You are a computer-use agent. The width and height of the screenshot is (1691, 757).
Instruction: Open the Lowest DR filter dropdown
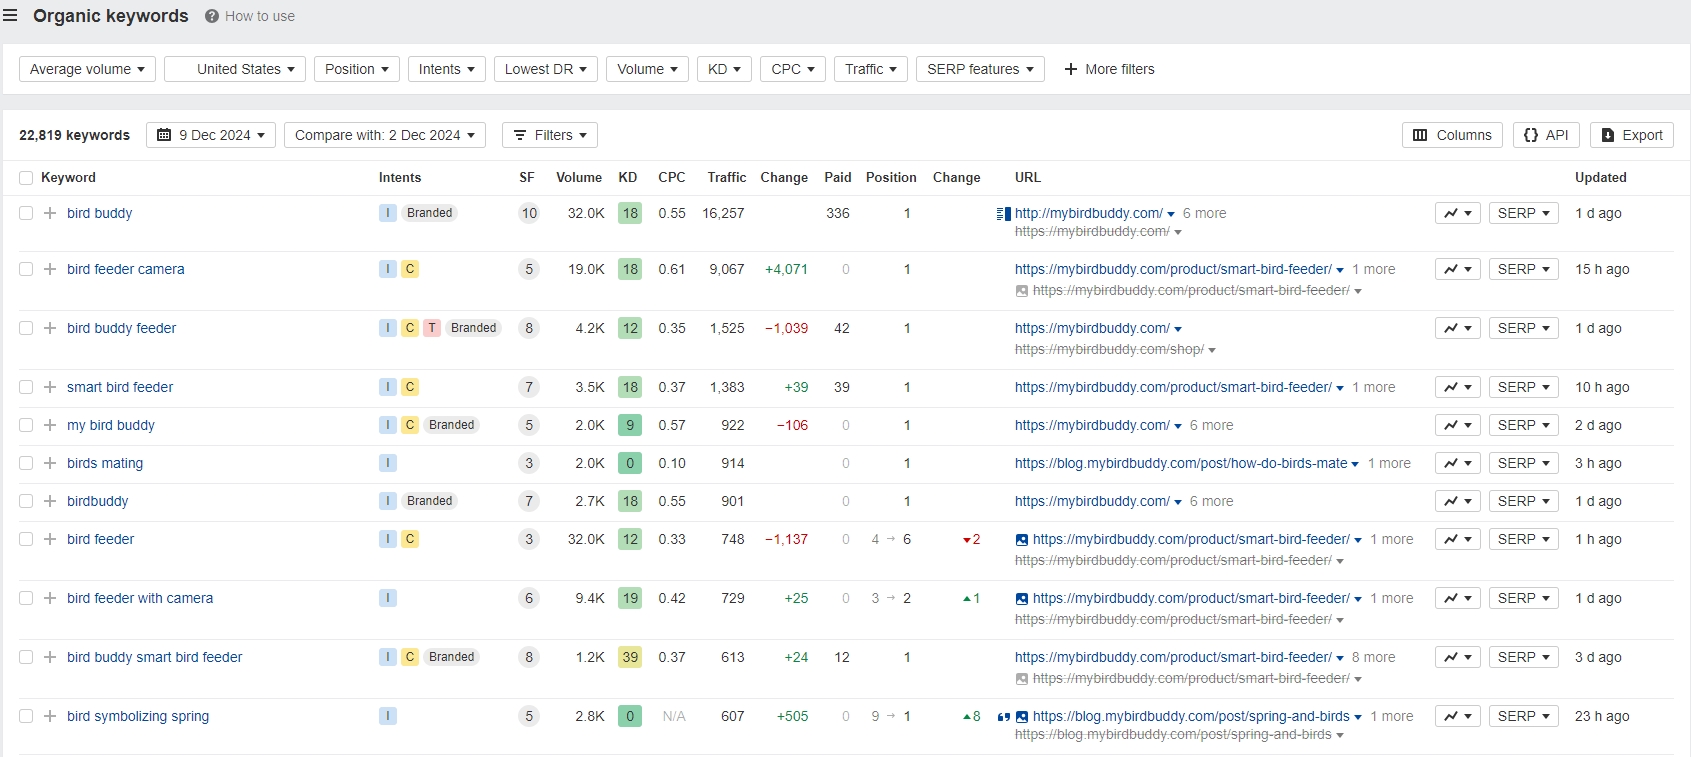(546, 69)
